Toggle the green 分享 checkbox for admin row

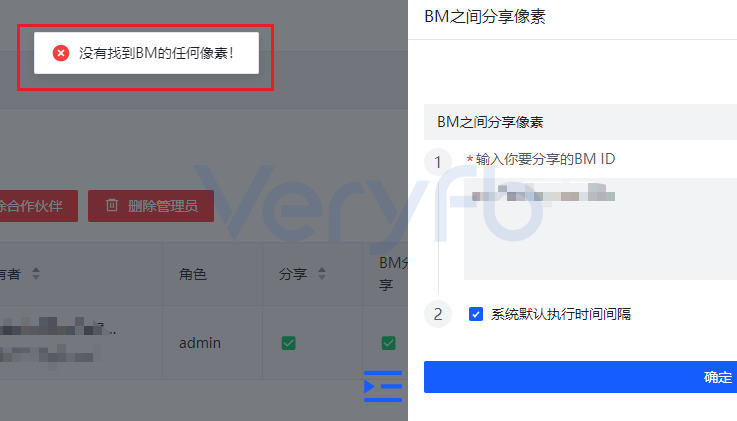pyautogui.click(x=289, y=343)
